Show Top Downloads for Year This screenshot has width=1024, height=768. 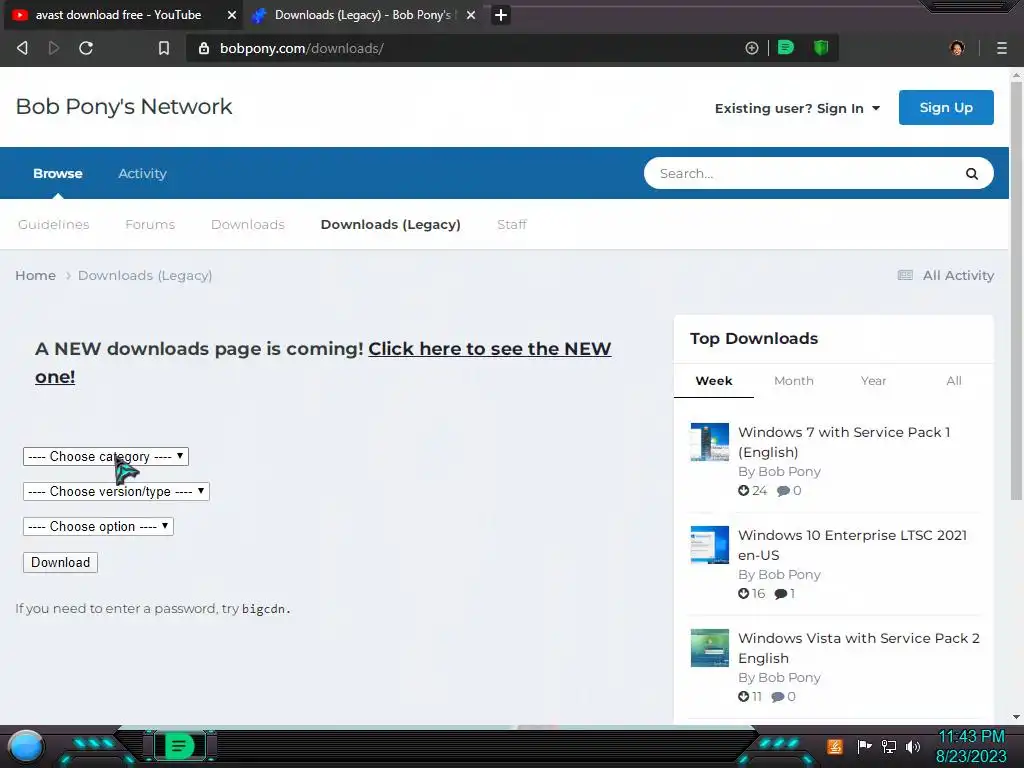873,381
